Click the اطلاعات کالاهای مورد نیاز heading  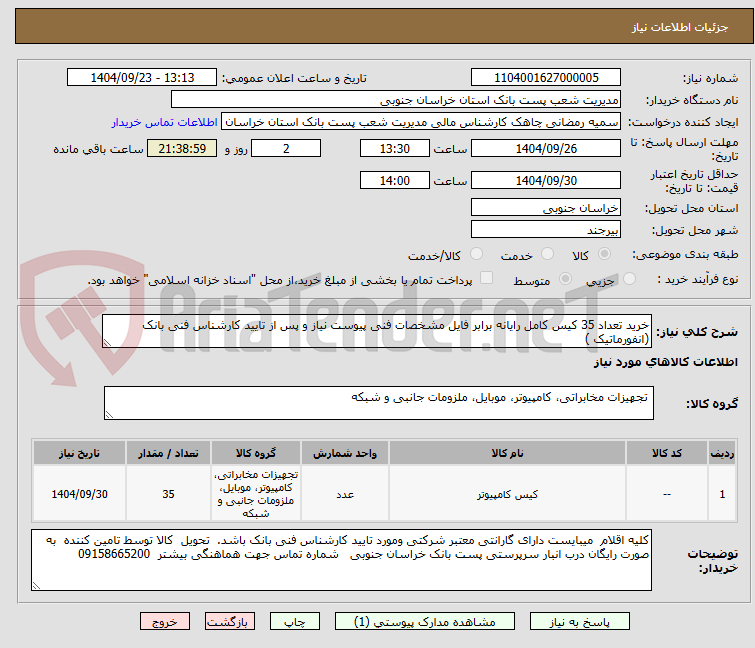tap(665, 362)
